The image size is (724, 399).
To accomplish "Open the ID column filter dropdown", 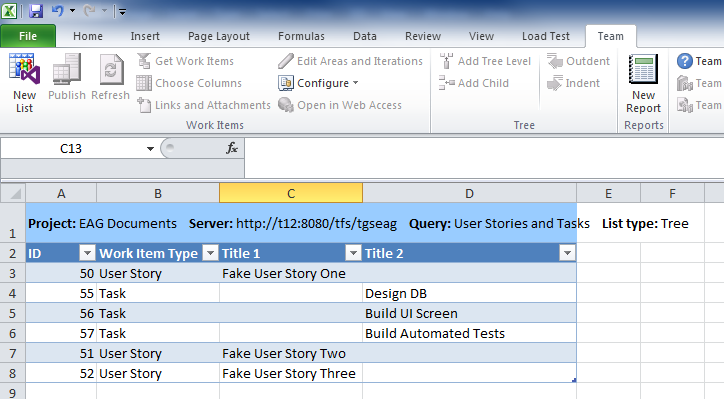I will tap(87, 253).
